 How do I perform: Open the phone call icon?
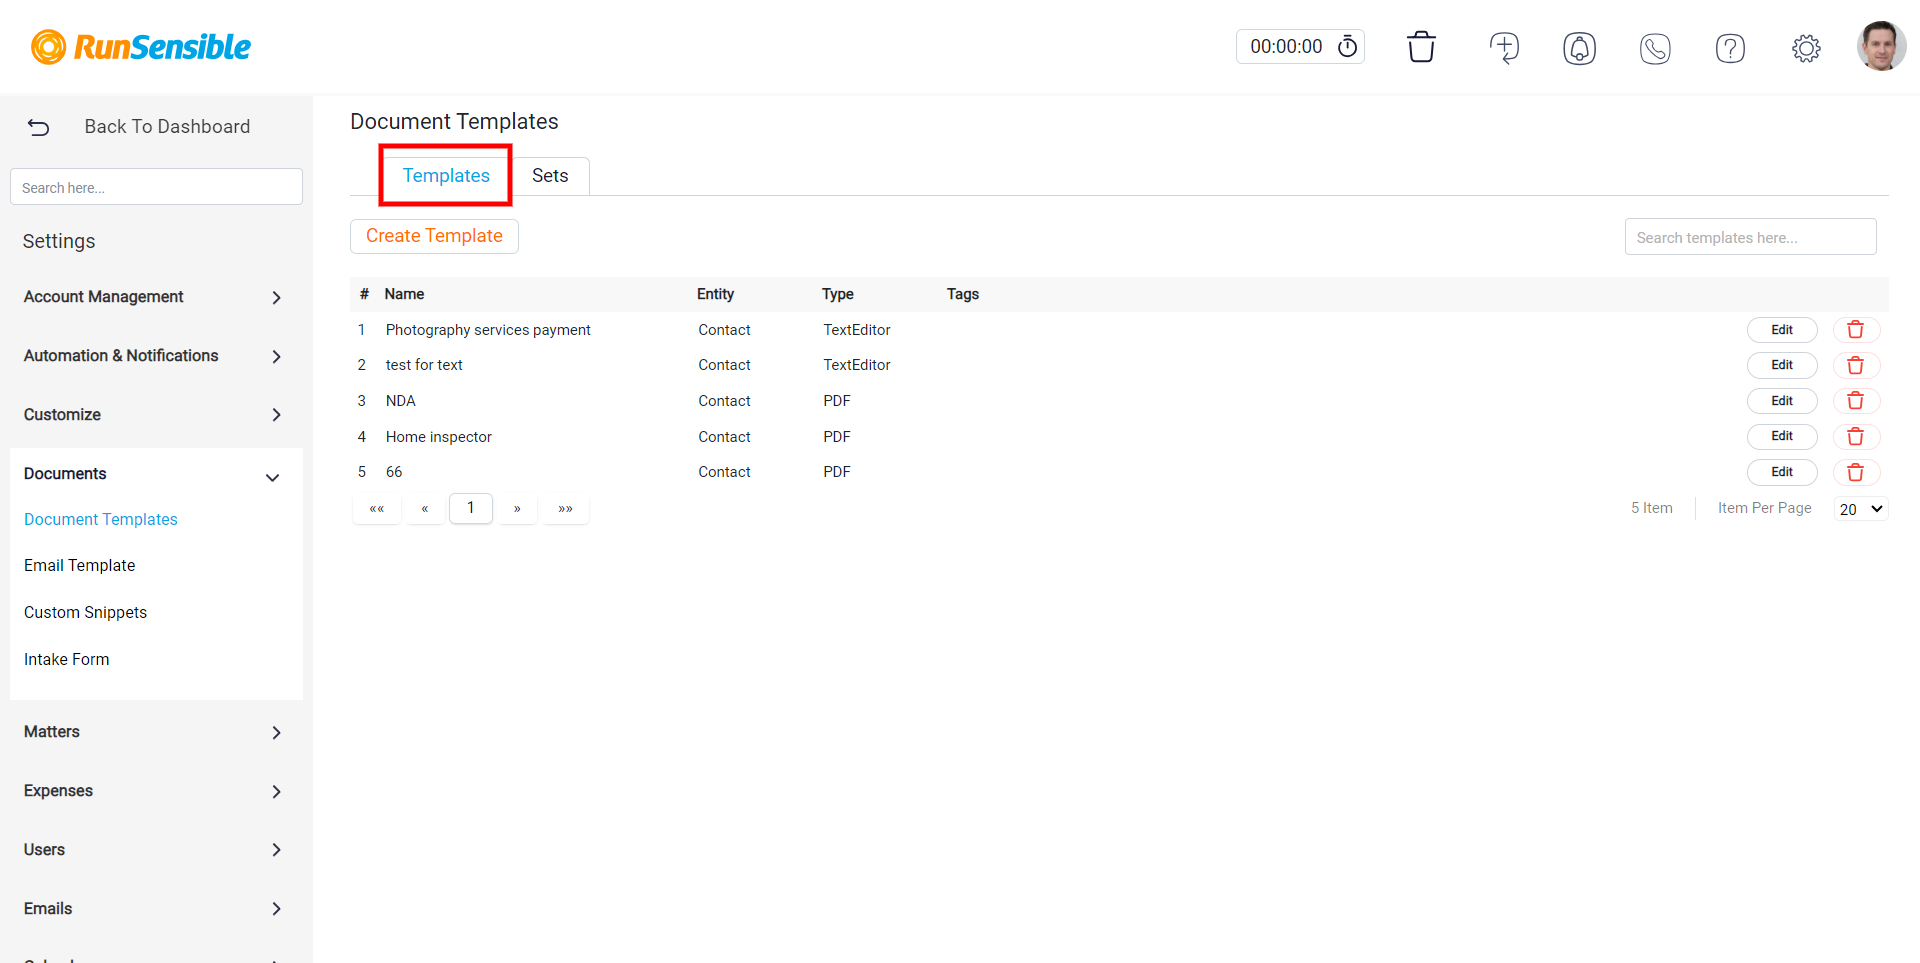pyautogui.click(x=1655, y=48)
